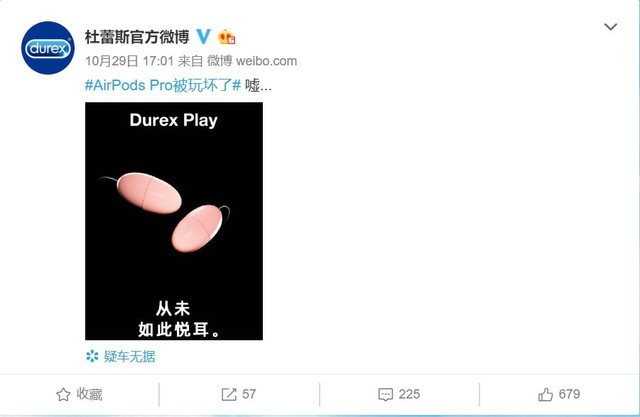Viewport: 640px width, 417px height.
Task: Click the repost count 57
Action: (x=249, y=394)
